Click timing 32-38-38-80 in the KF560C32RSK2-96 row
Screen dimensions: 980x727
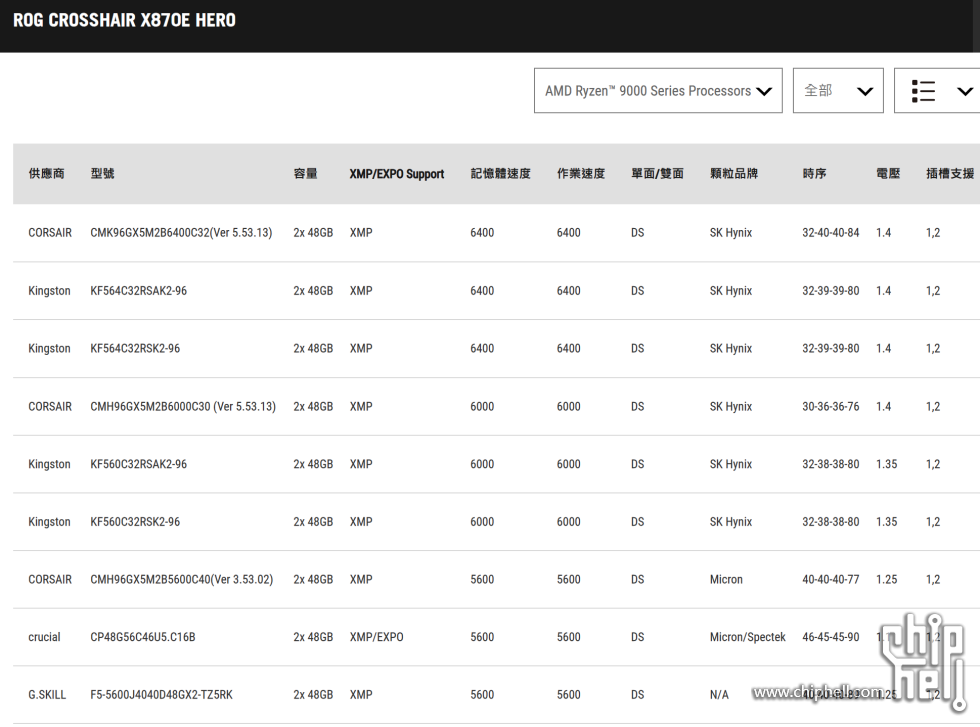831,521
